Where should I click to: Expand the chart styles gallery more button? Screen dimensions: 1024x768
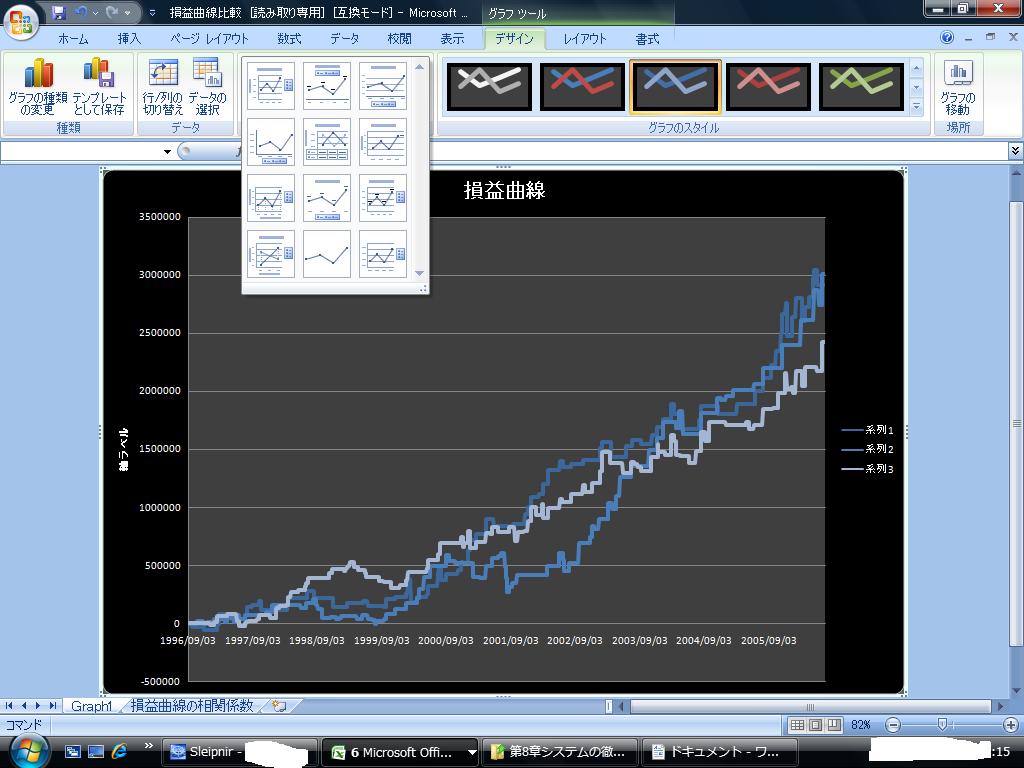916,105
